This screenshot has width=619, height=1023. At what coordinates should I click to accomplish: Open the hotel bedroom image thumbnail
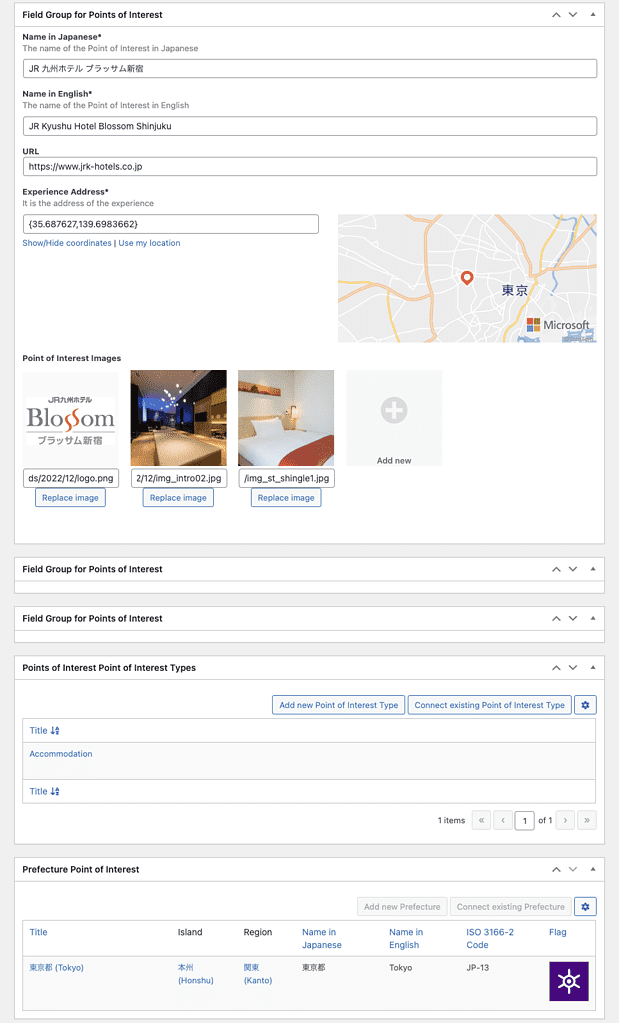tap(286, 418)
